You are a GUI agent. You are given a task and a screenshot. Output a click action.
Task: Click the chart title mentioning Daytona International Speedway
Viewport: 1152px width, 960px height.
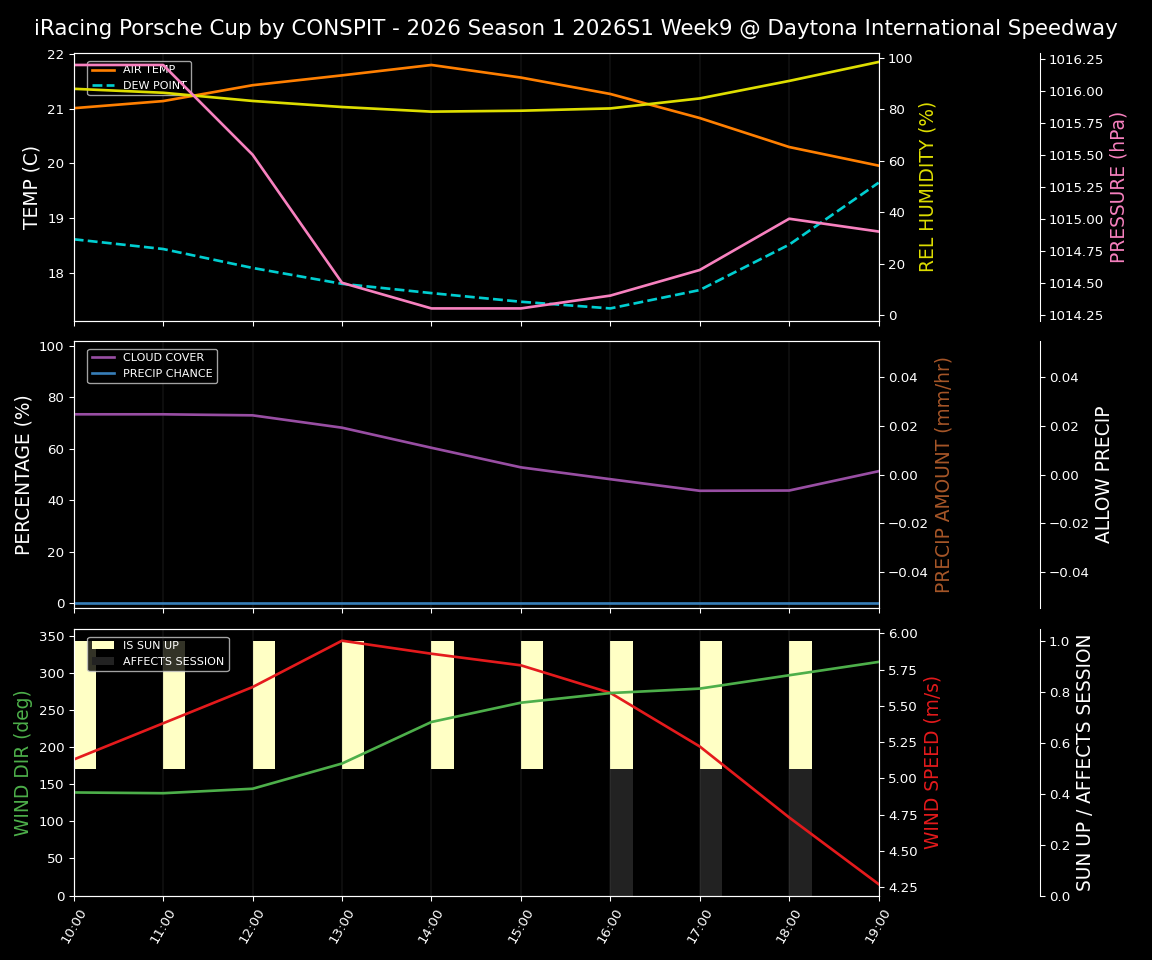576,27
